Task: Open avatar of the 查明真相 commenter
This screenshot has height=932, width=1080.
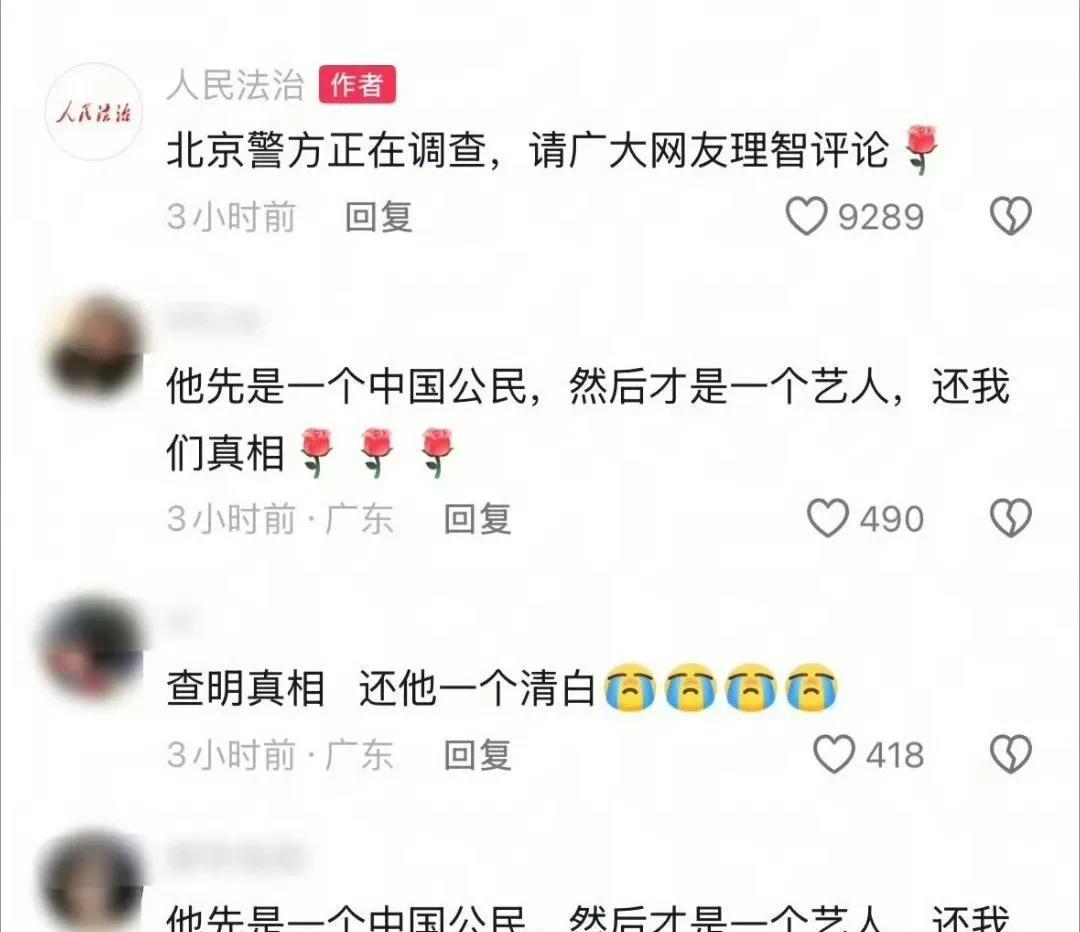Action: 94,648
